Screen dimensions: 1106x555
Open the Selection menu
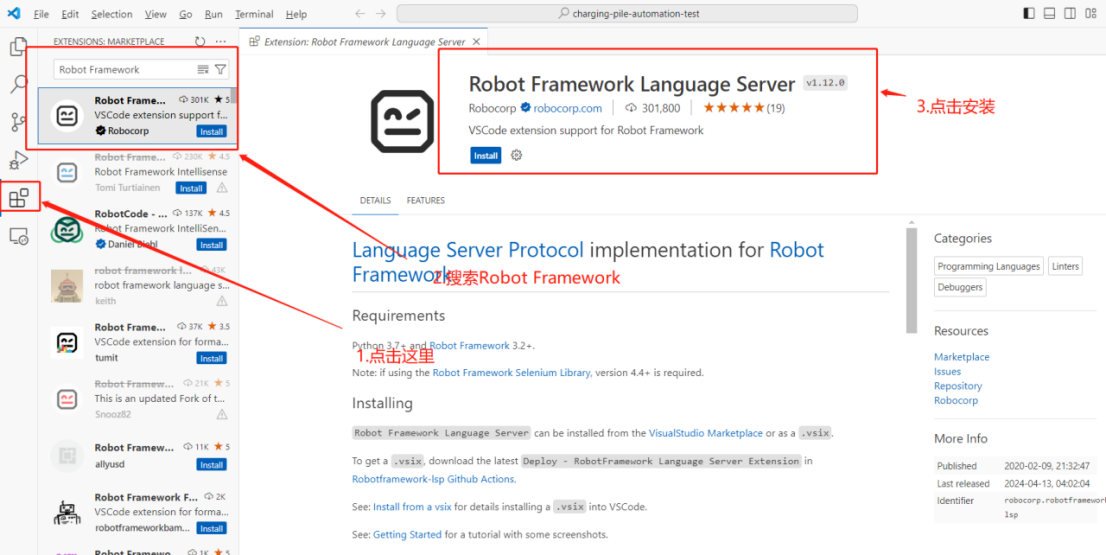(x=111, y=14)
